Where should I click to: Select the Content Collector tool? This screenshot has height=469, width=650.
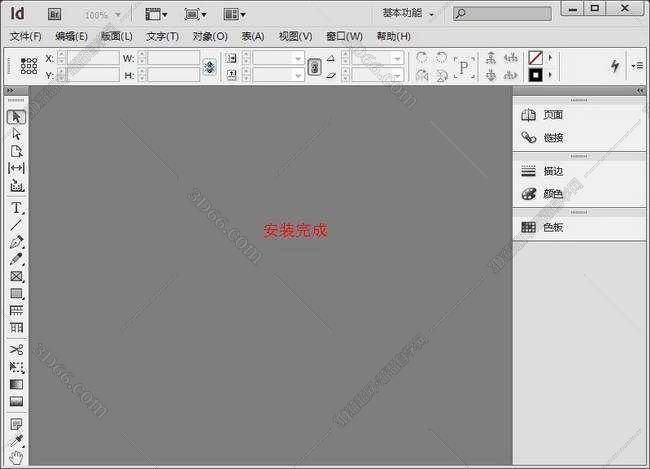click(16, 185)
